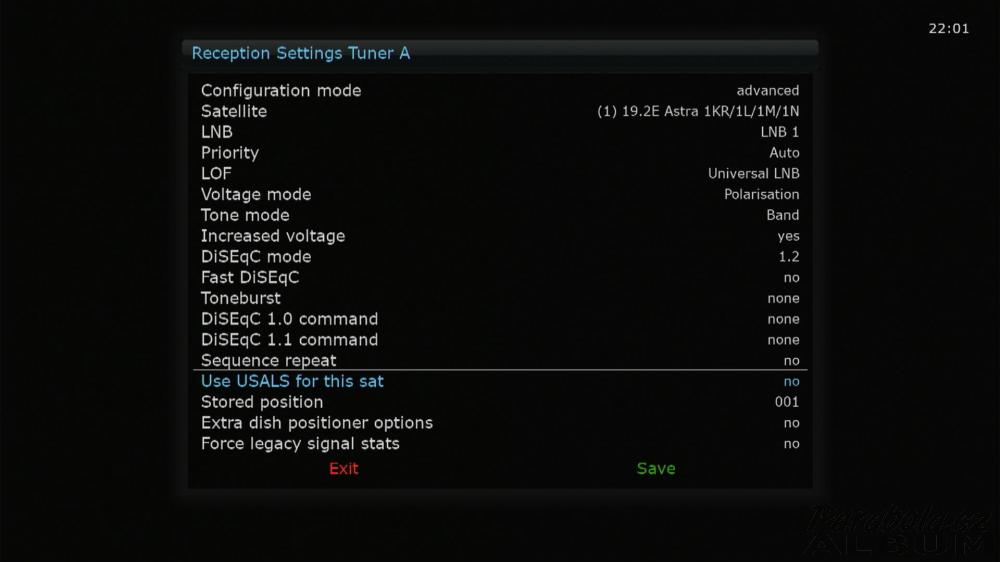Open the Satellite 19.2E Astra selection
This screenshot has width=1000, height=562.
(500, 111)
